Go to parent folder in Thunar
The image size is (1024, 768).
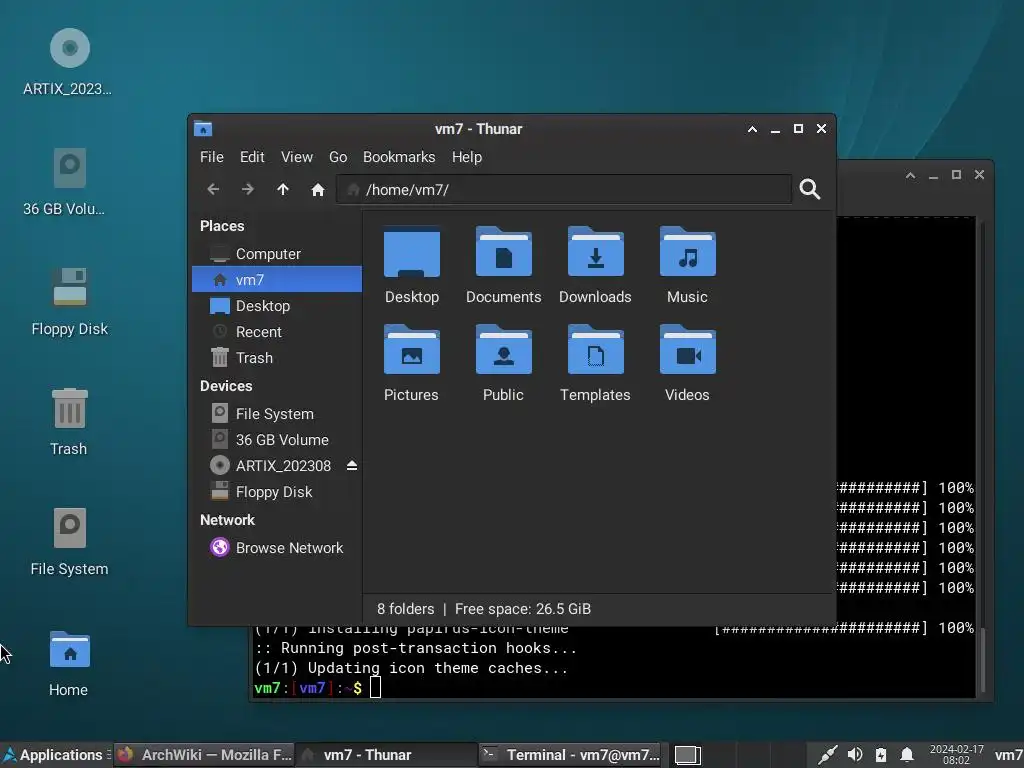coord(283,189)
